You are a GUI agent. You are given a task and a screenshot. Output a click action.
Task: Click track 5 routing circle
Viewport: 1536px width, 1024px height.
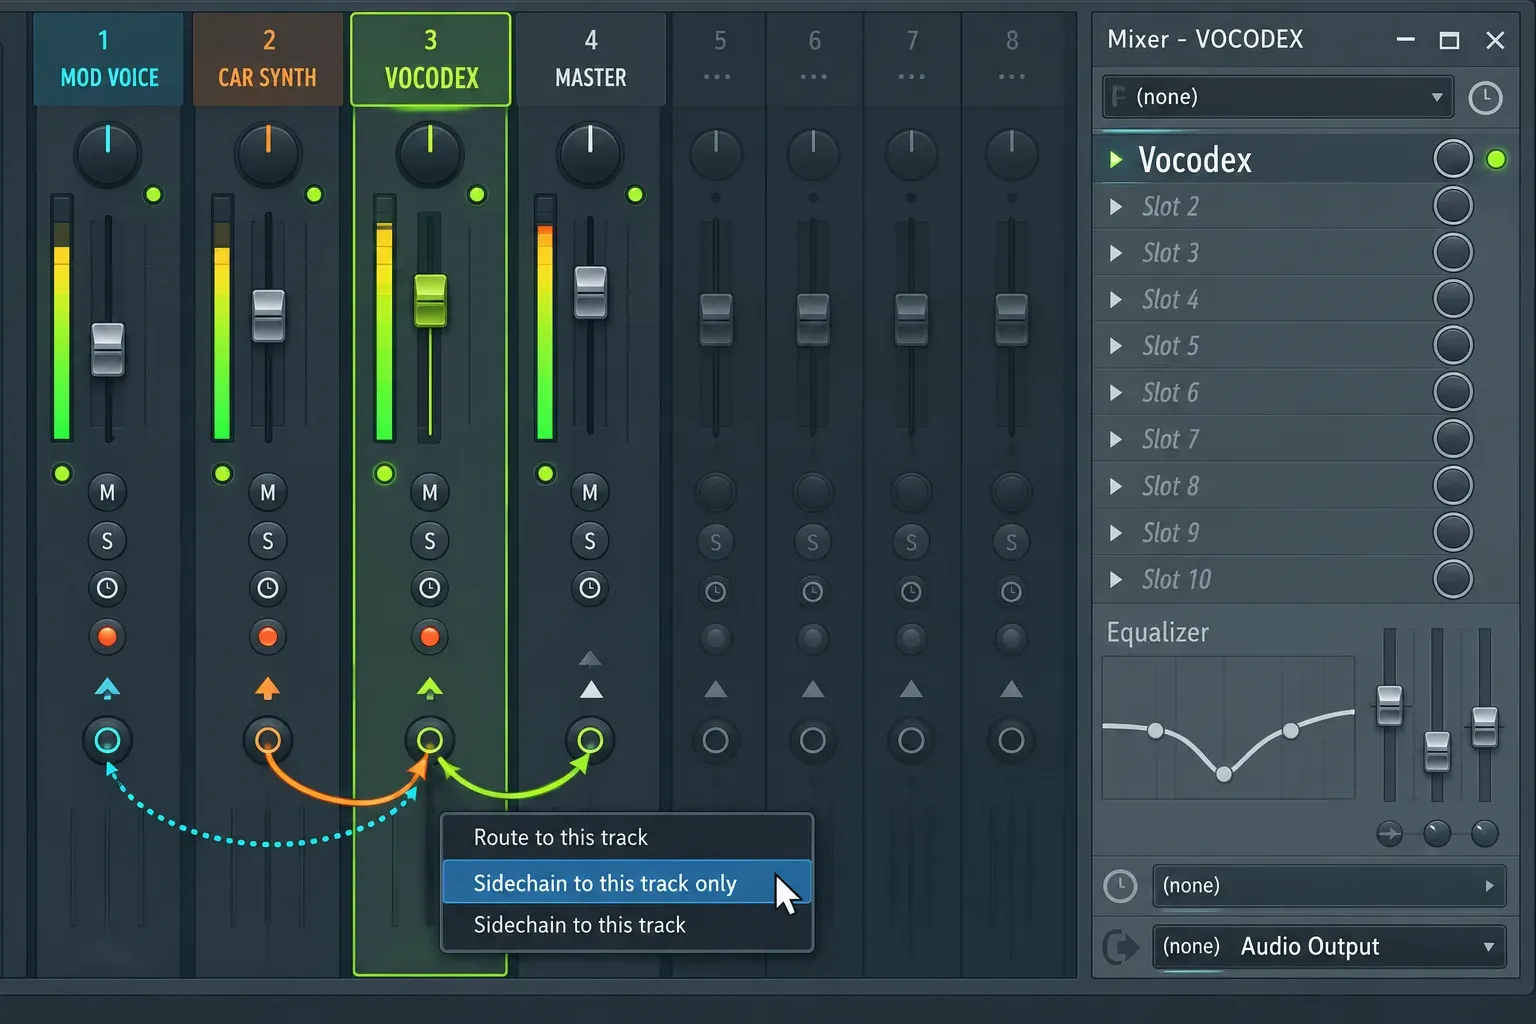[715, 740]
